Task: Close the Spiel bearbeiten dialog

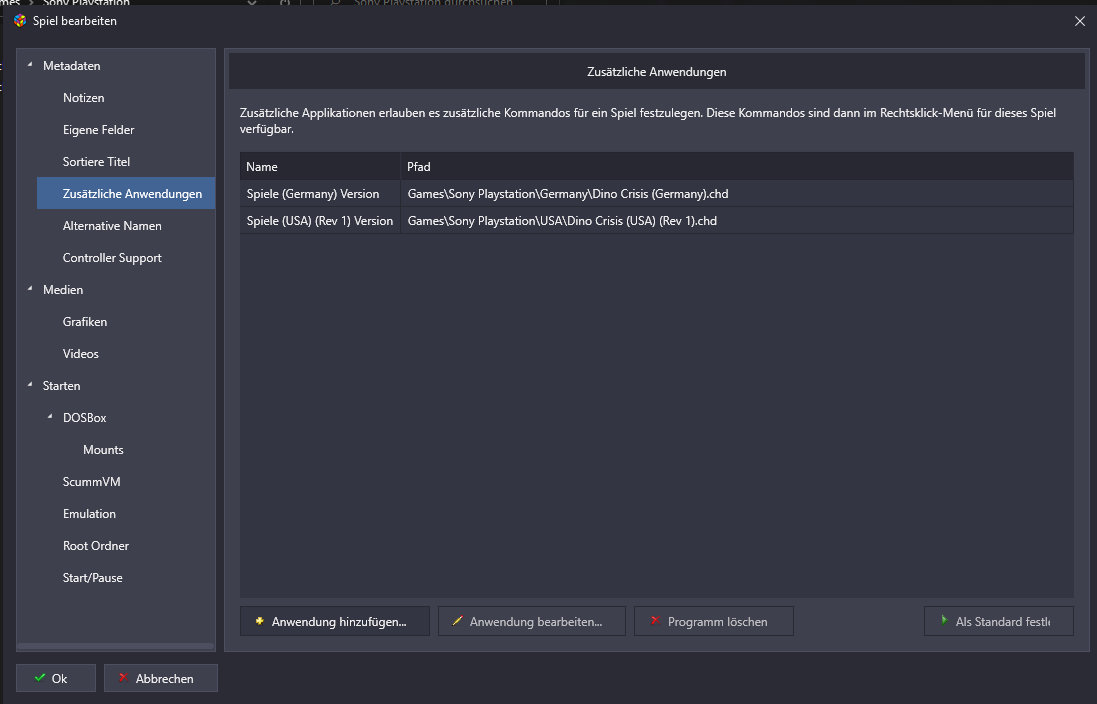Action: [x=1080, y=21]
